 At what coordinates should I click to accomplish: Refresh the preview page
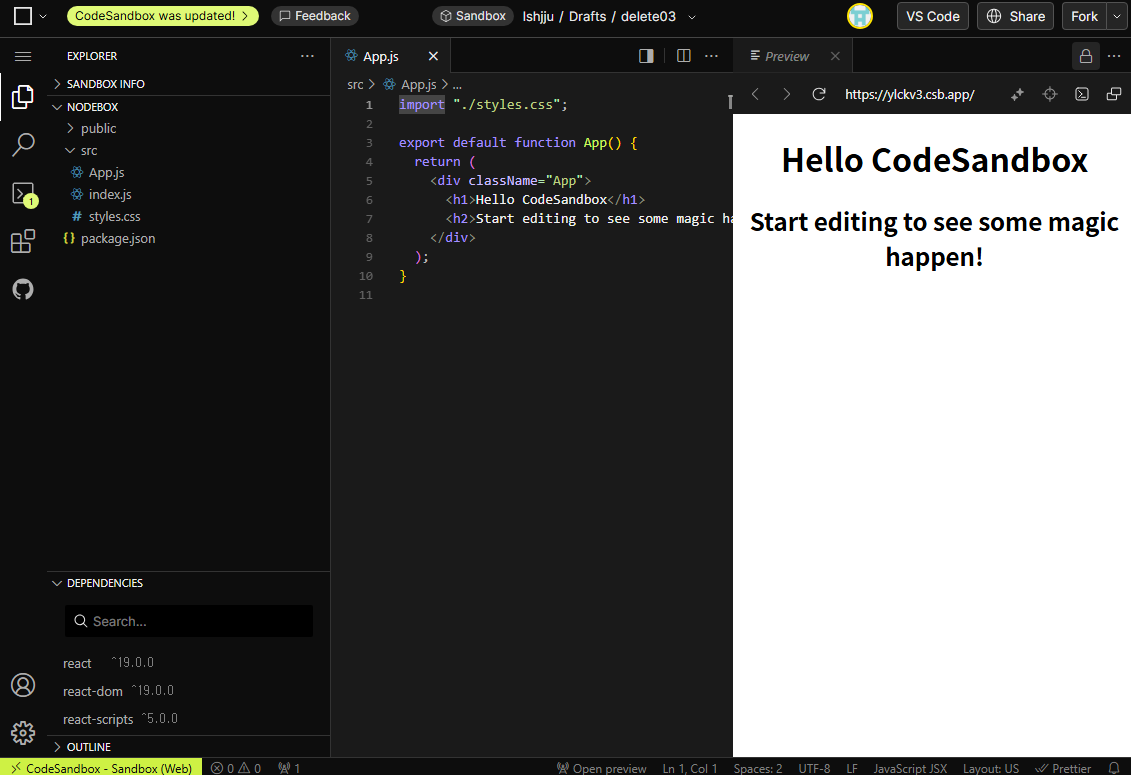pyautogui.click(x=819, y=95)
